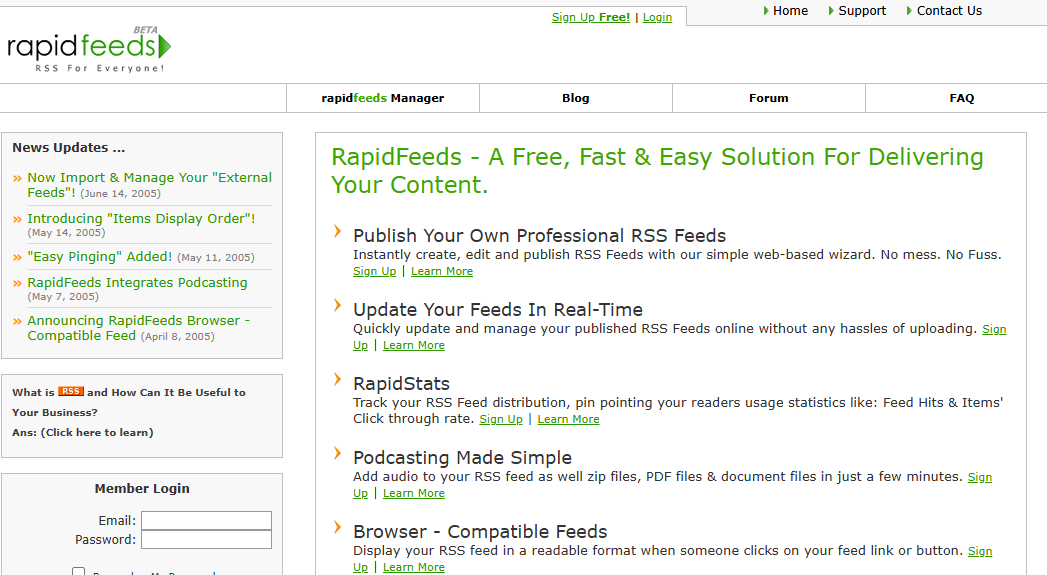The image size is (1047, 575).
Task: Click the 'News Updates ...' heading
Action: pos(68,148)
